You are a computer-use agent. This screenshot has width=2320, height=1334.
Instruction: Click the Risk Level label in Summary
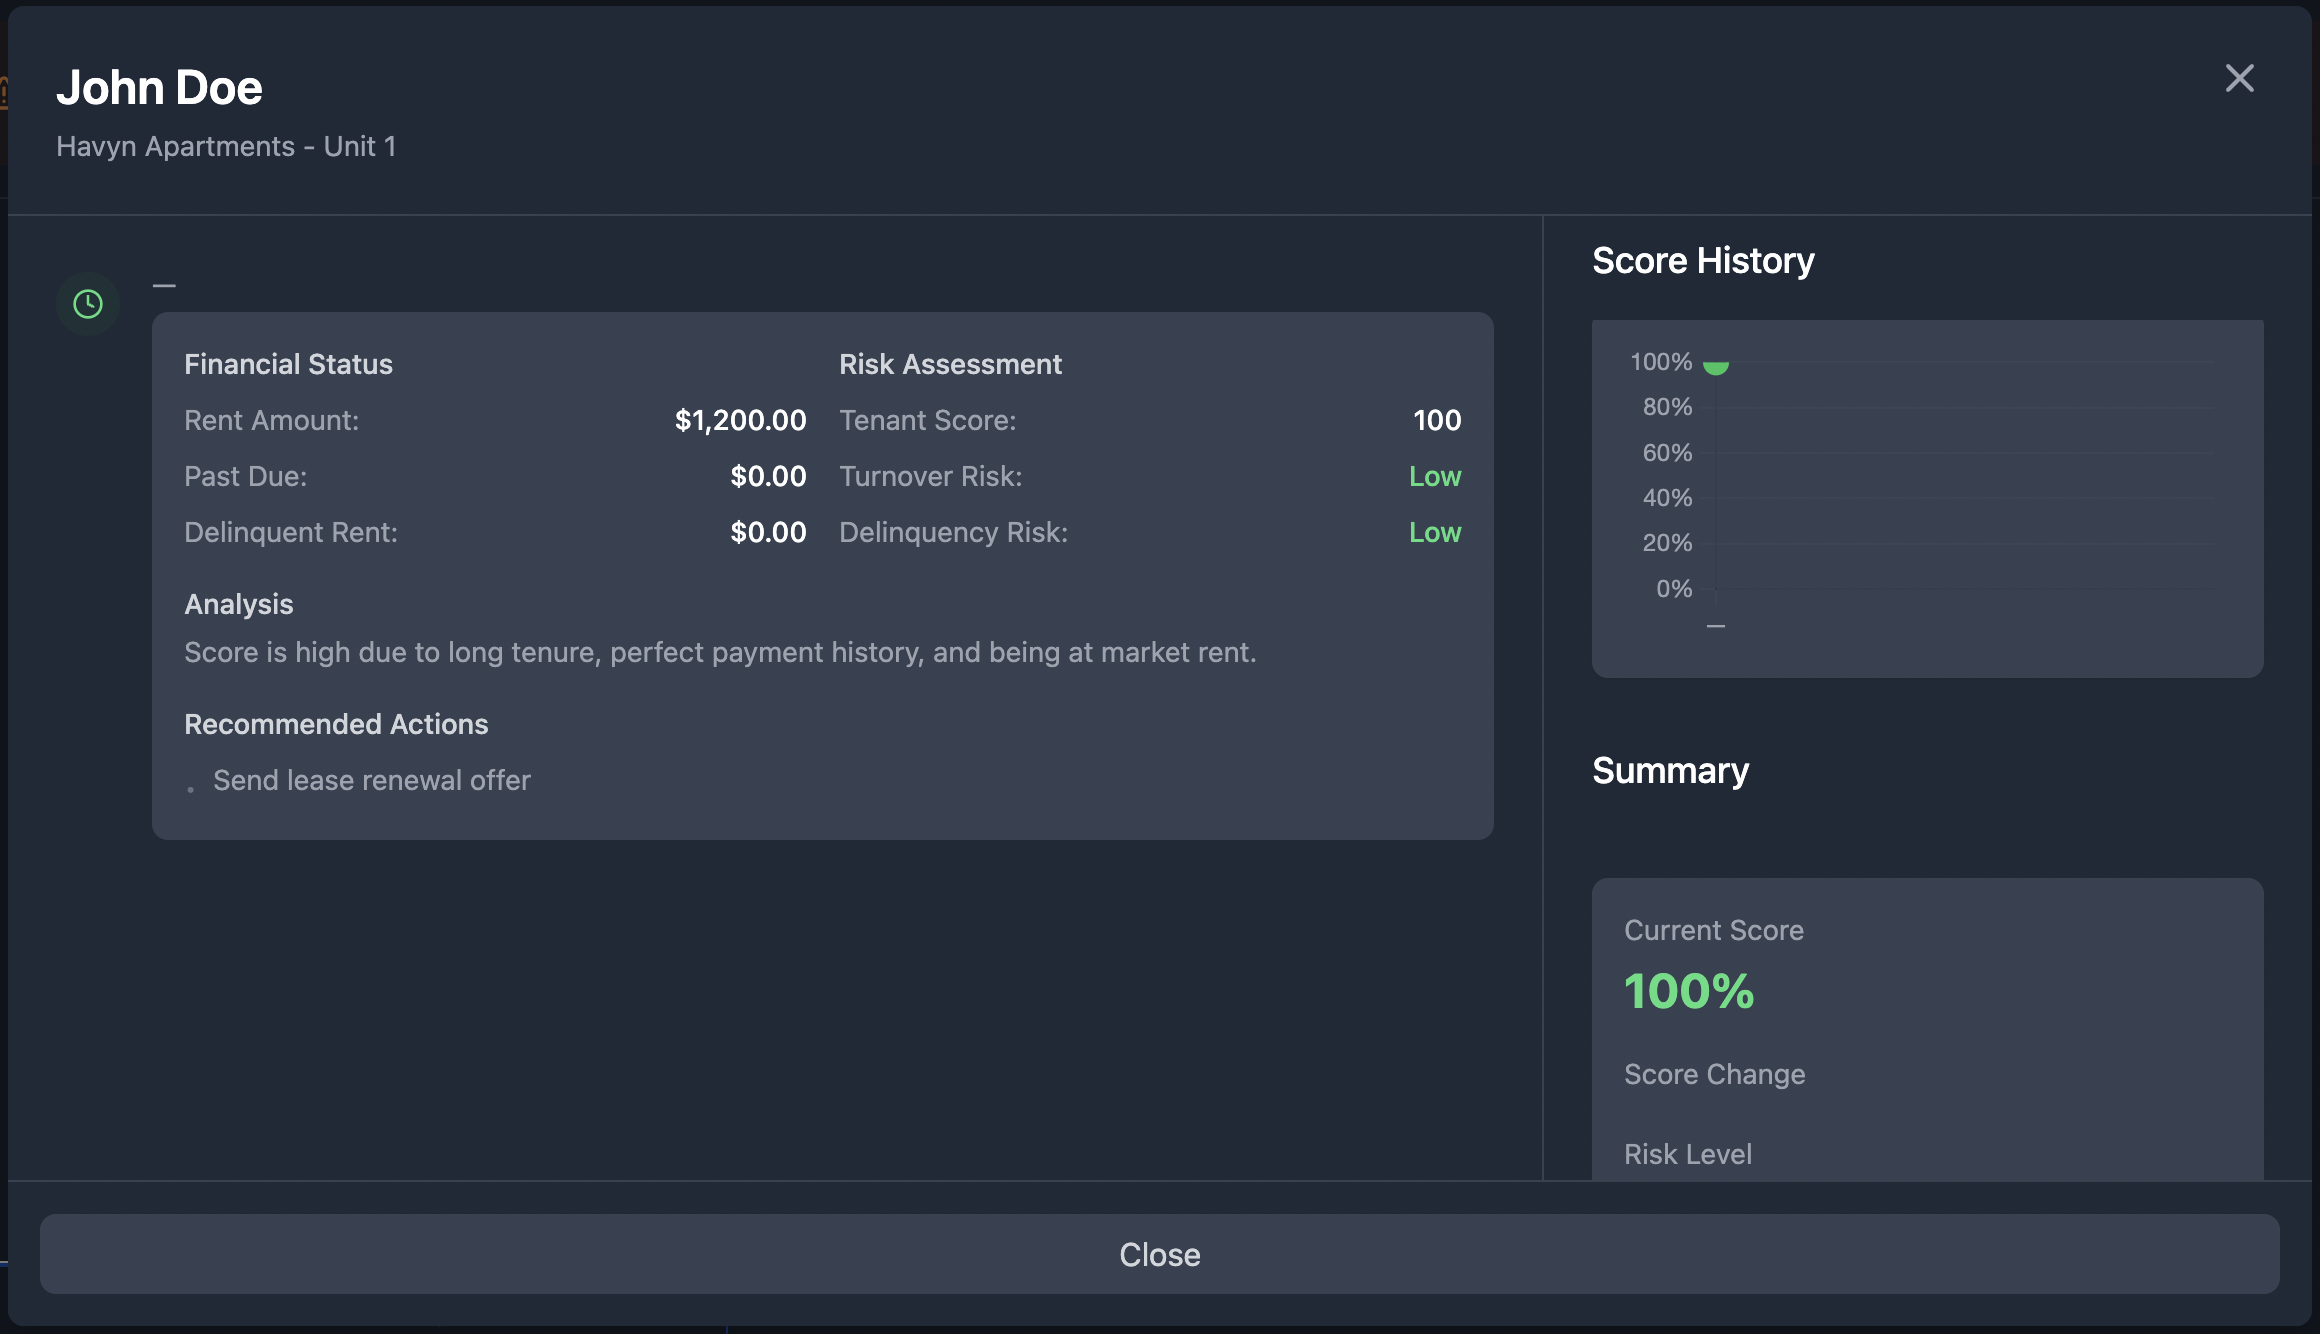[1687, 1154]
